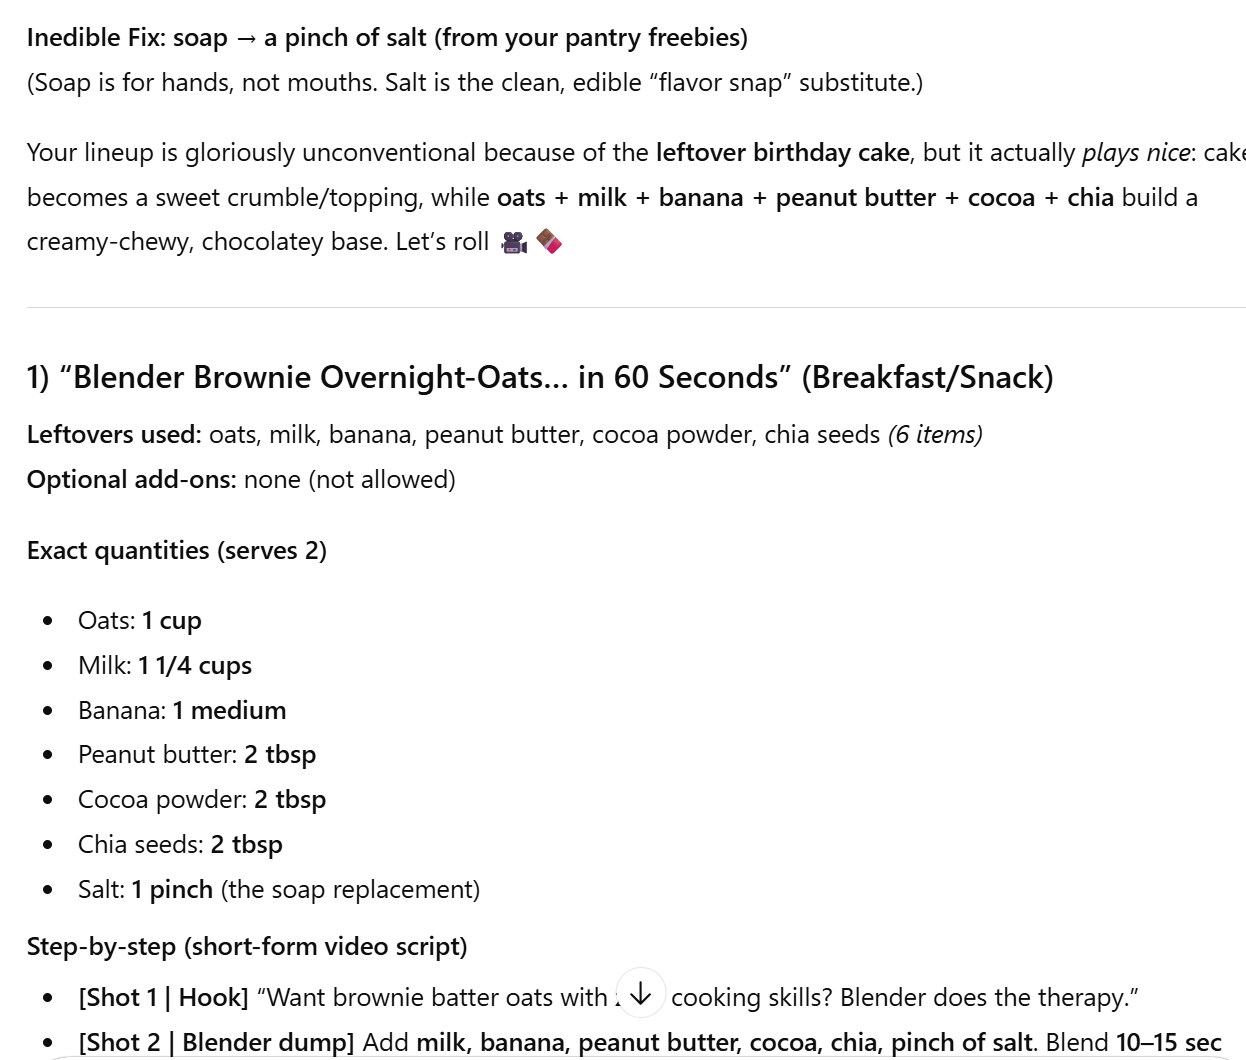Click the "[Shot 2 | Blender dump]" label

(216, 1042)
